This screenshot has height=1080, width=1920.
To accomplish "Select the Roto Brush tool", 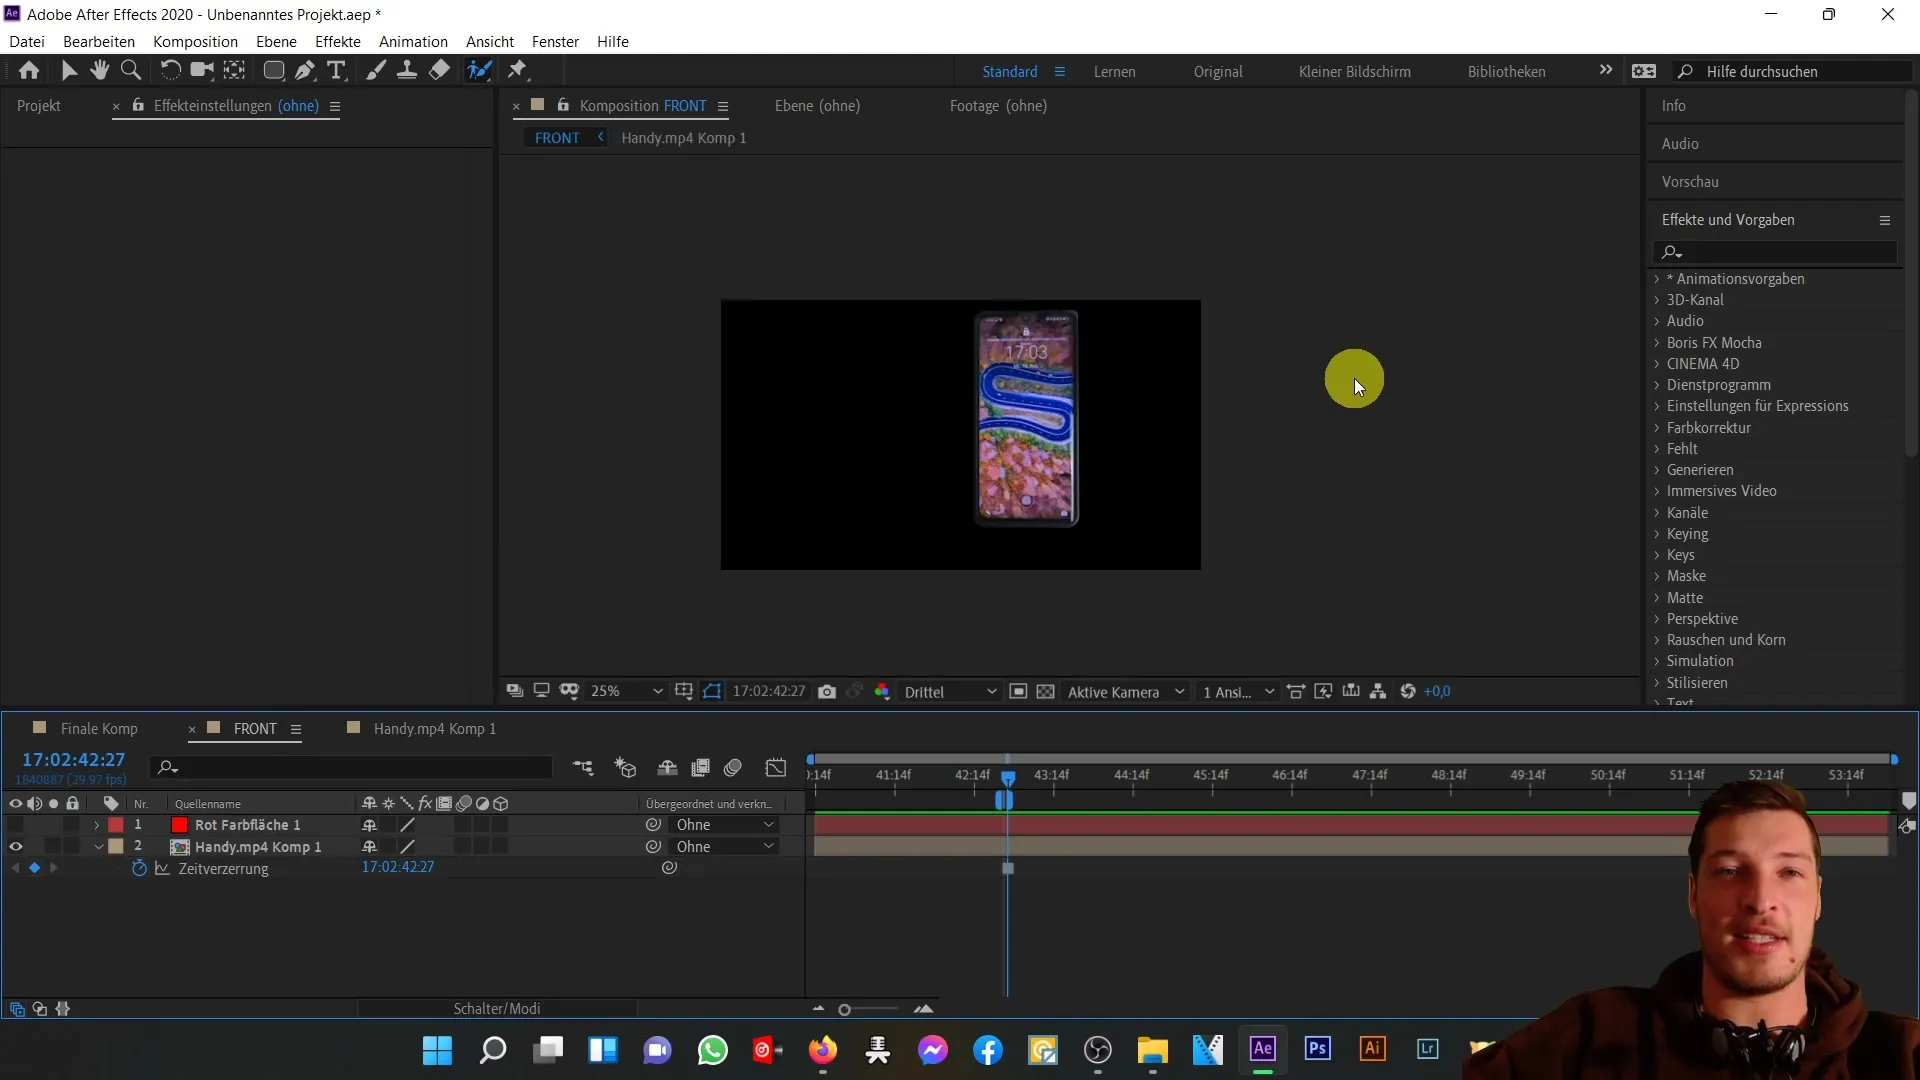I will [480, 70].
